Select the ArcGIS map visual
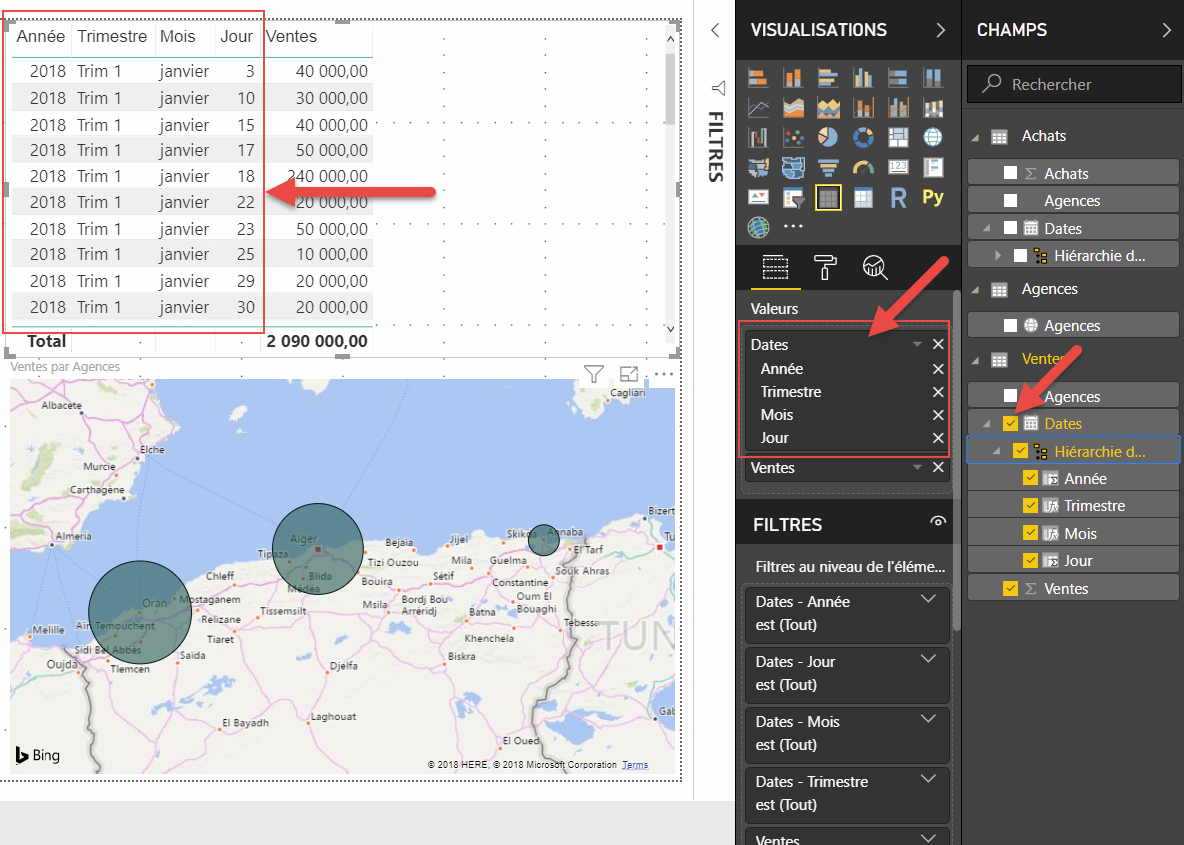Image resolution: width=1184 pixels, height=845 pixels. pos(758,227)
